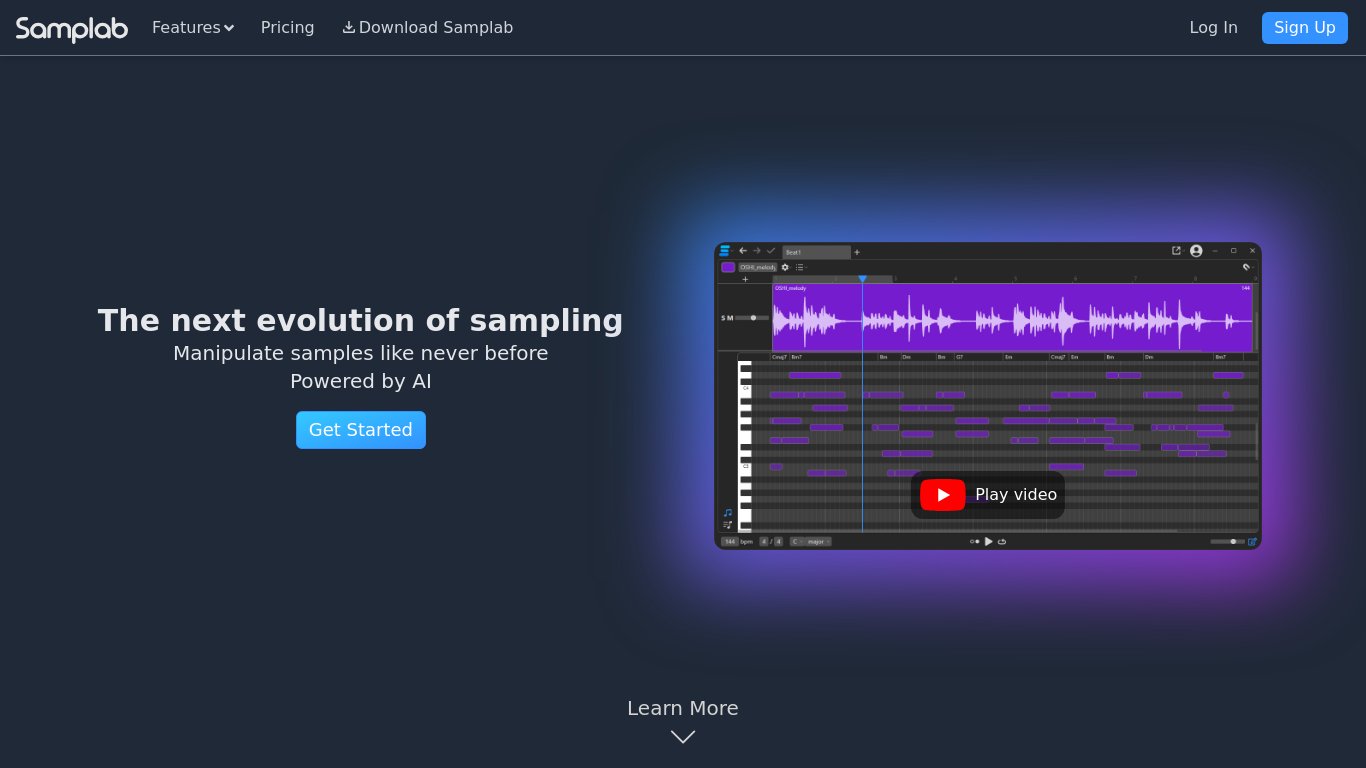1366x768 pixels.
Task: Expand the Features dropdown menu
Action: (x=193, y=28)
